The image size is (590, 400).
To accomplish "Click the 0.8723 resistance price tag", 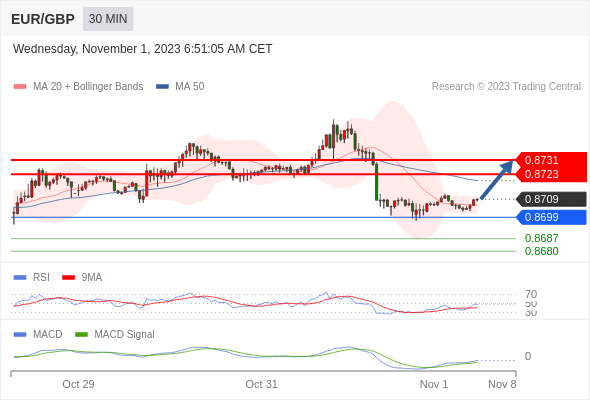I will click(551, 174).
